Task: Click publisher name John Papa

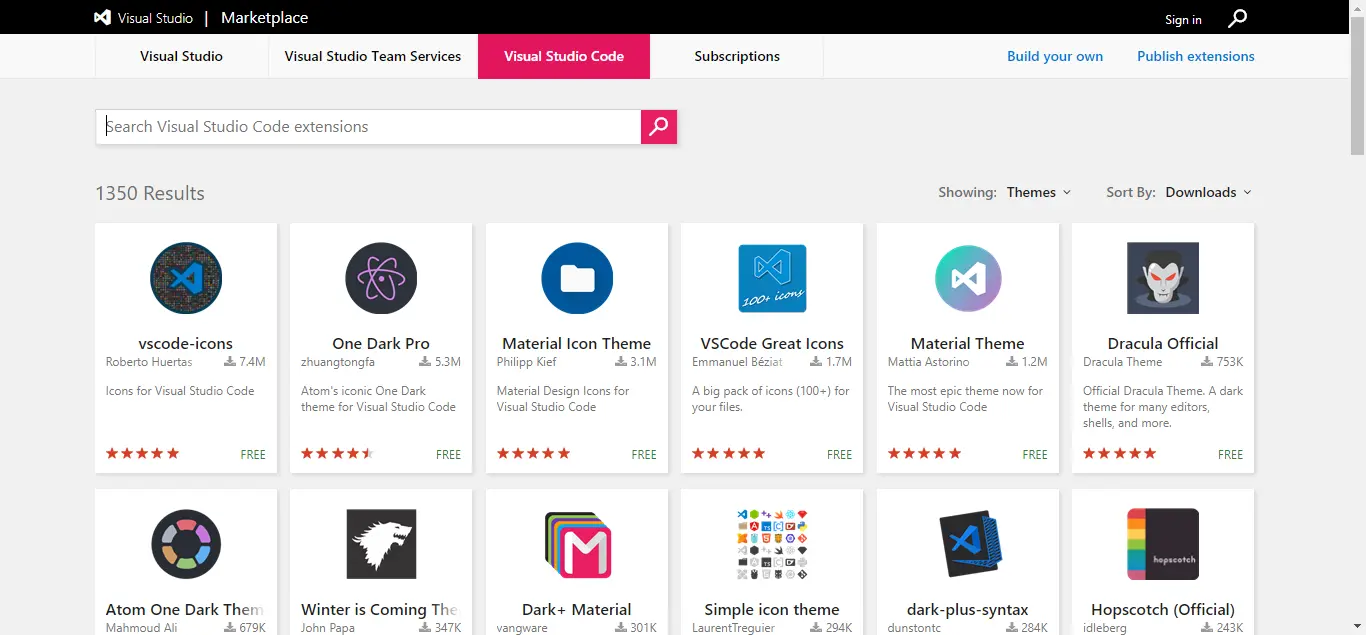Action: point(330,628)
